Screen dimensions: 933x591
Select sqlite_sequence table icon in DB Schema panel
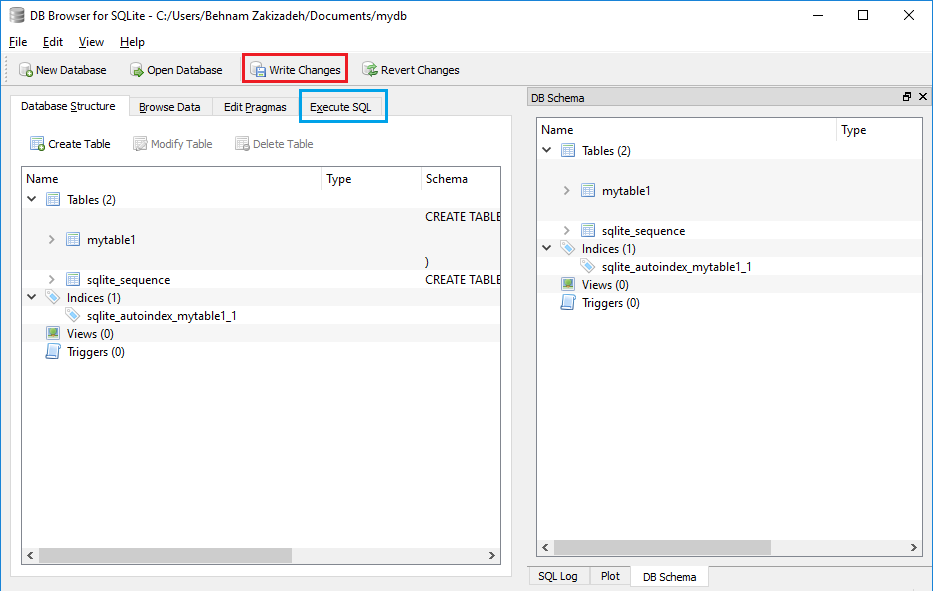pos(588,230)
